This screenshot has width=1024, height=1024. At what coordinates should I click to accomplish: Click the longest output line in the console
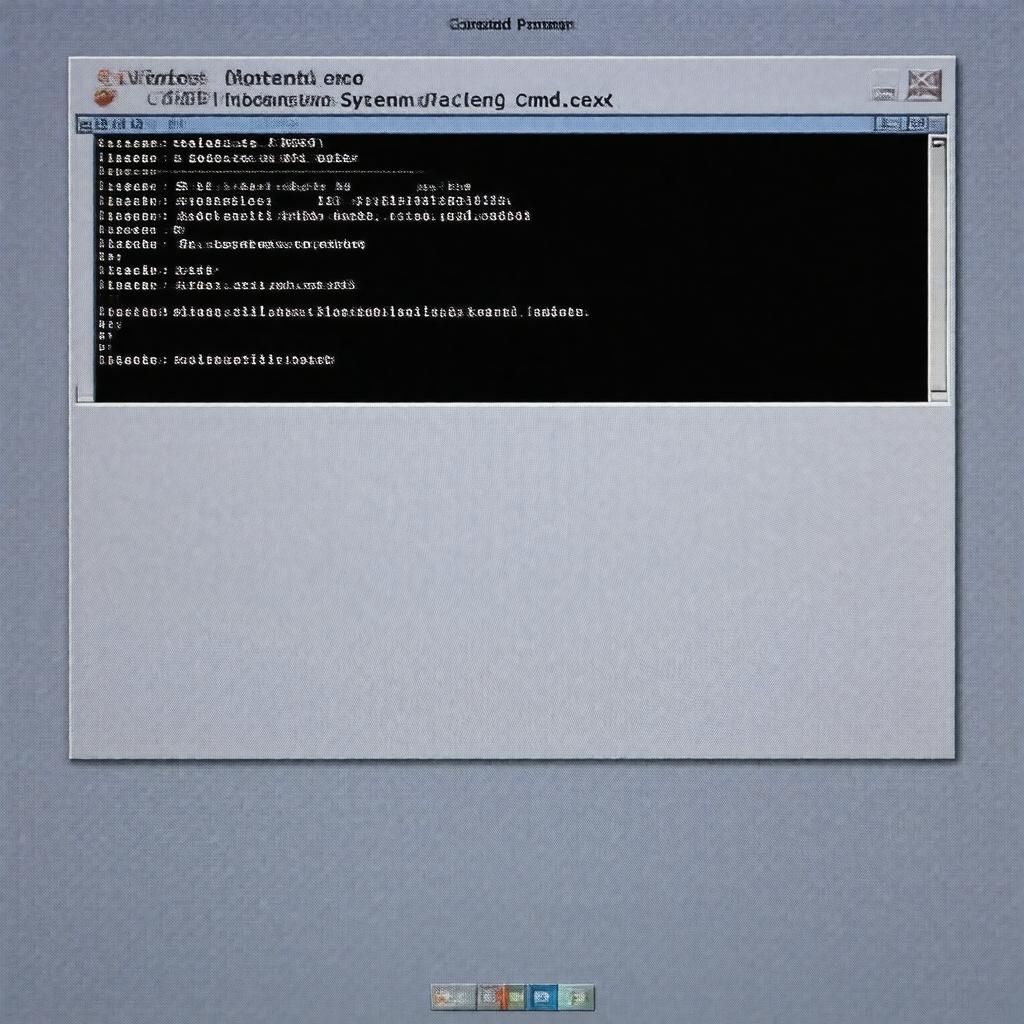[x=345, y=312]
